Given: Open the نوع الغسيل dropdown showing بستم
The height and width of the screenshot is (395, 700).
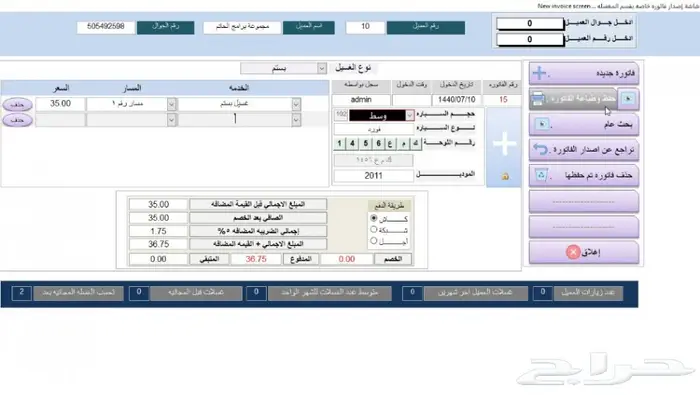Looking at the screenshot, I should point(321,68).
